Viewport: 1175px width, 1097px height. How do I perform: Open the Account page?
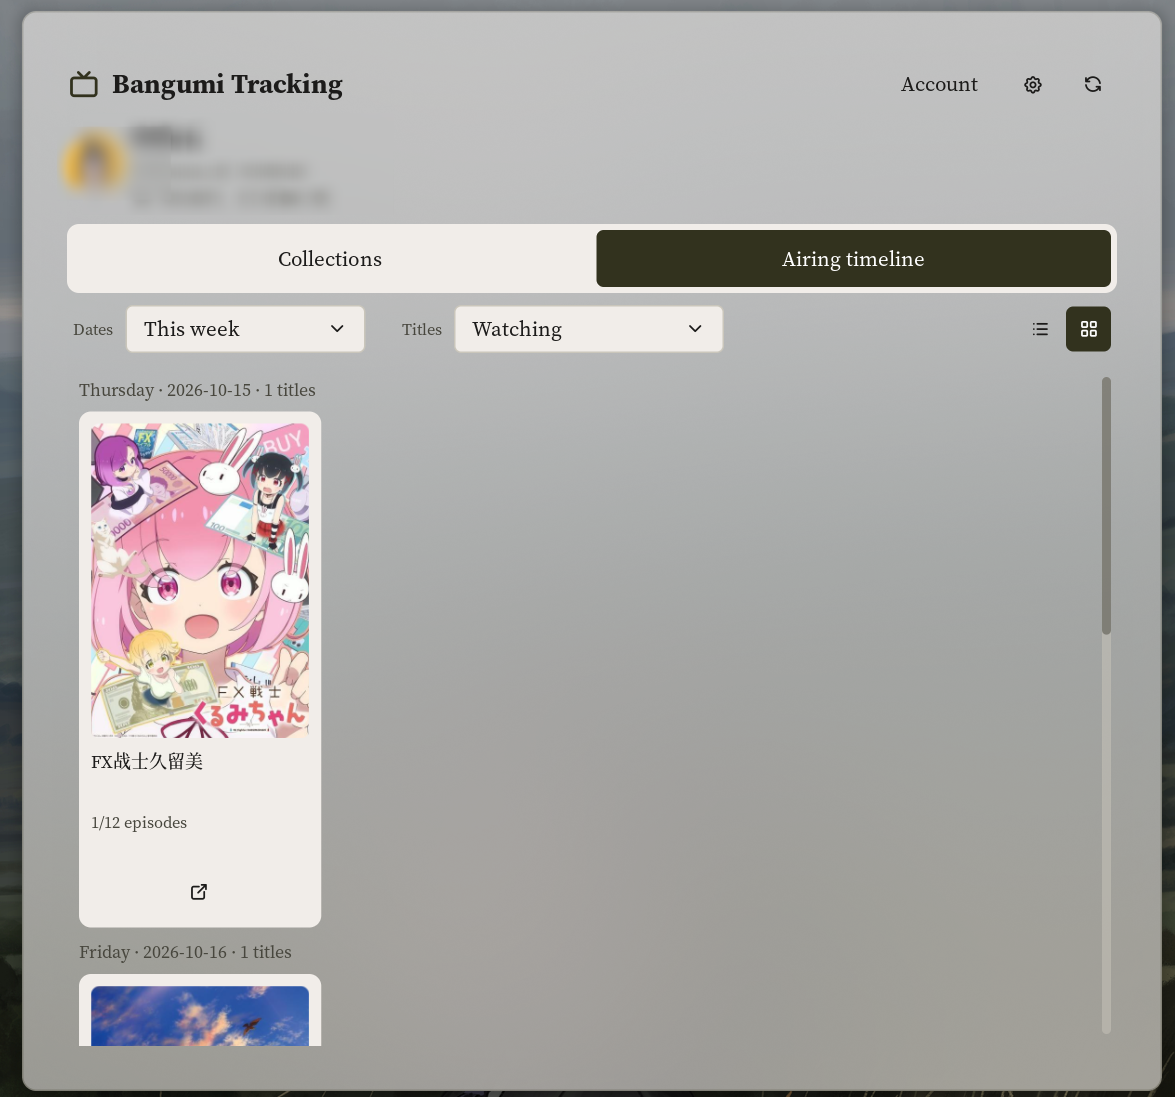point(939,85)
